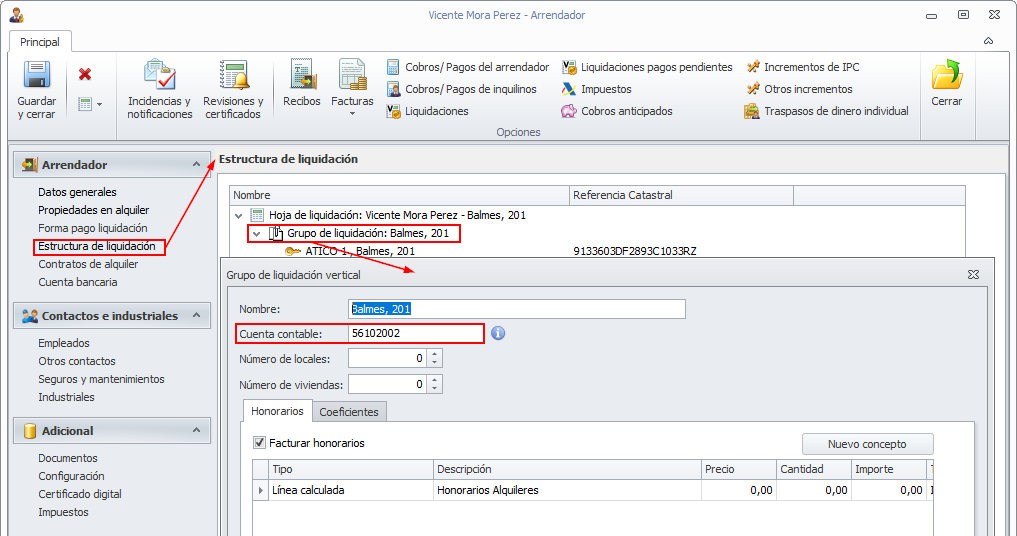Collapse the Adicional panel
The width and height of the screenshot is (1017, 536).
pyautogui.click(x=196, y=430)
